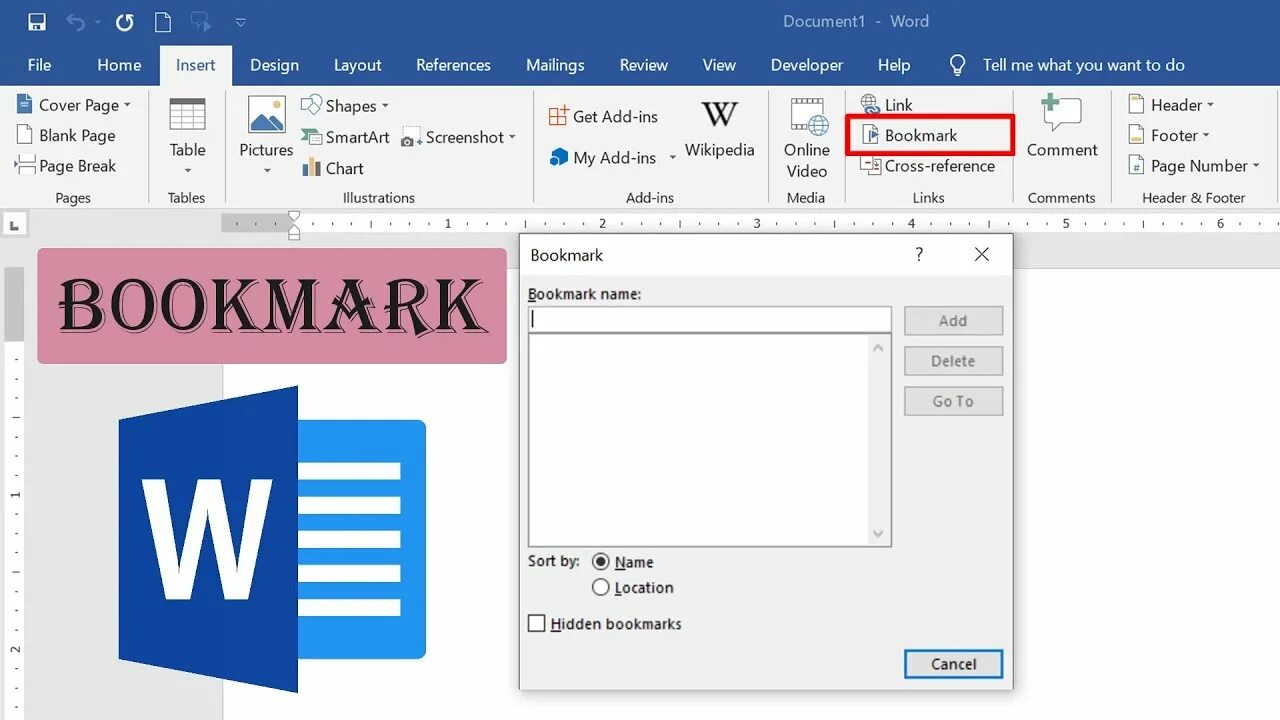Switch to the Layout tab
The width and height of the screenshot is (1280, 720).
[357, 65]
